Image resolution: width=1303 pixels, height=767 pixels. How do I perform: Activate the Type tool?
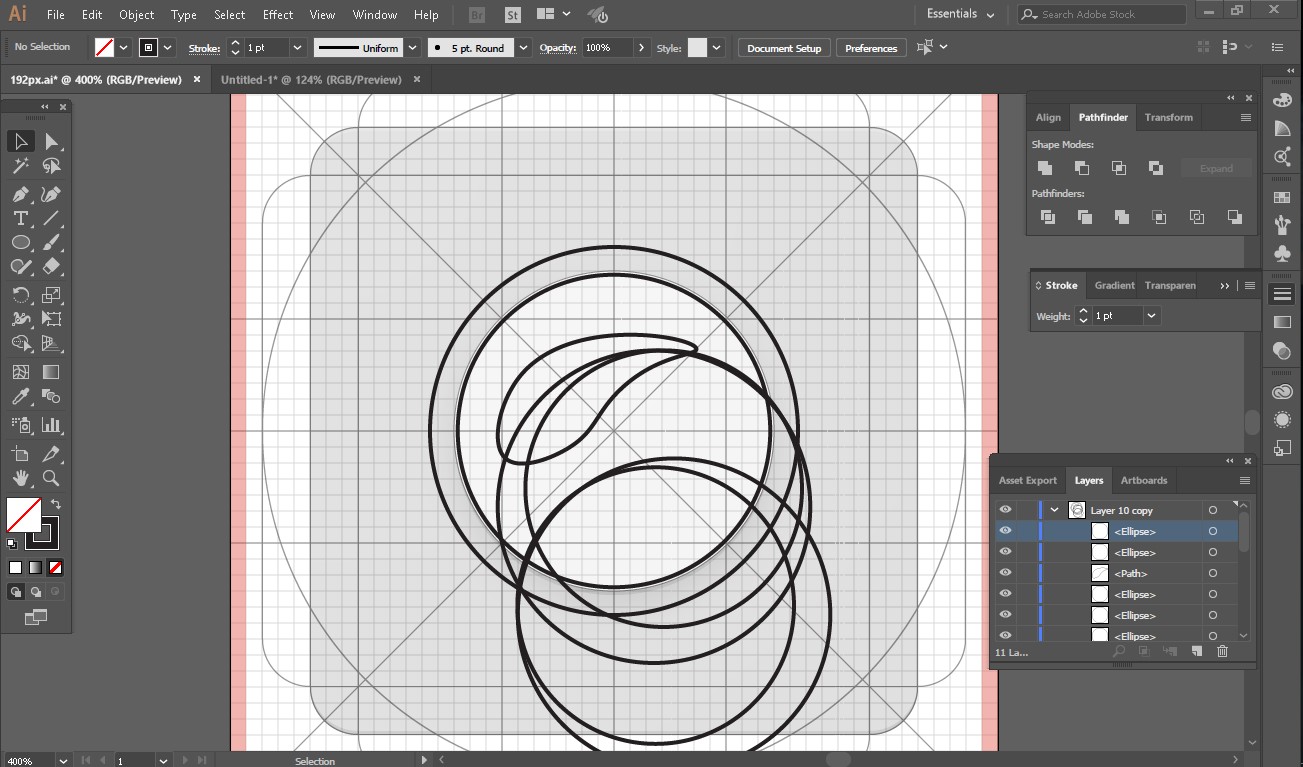(20, 218)
